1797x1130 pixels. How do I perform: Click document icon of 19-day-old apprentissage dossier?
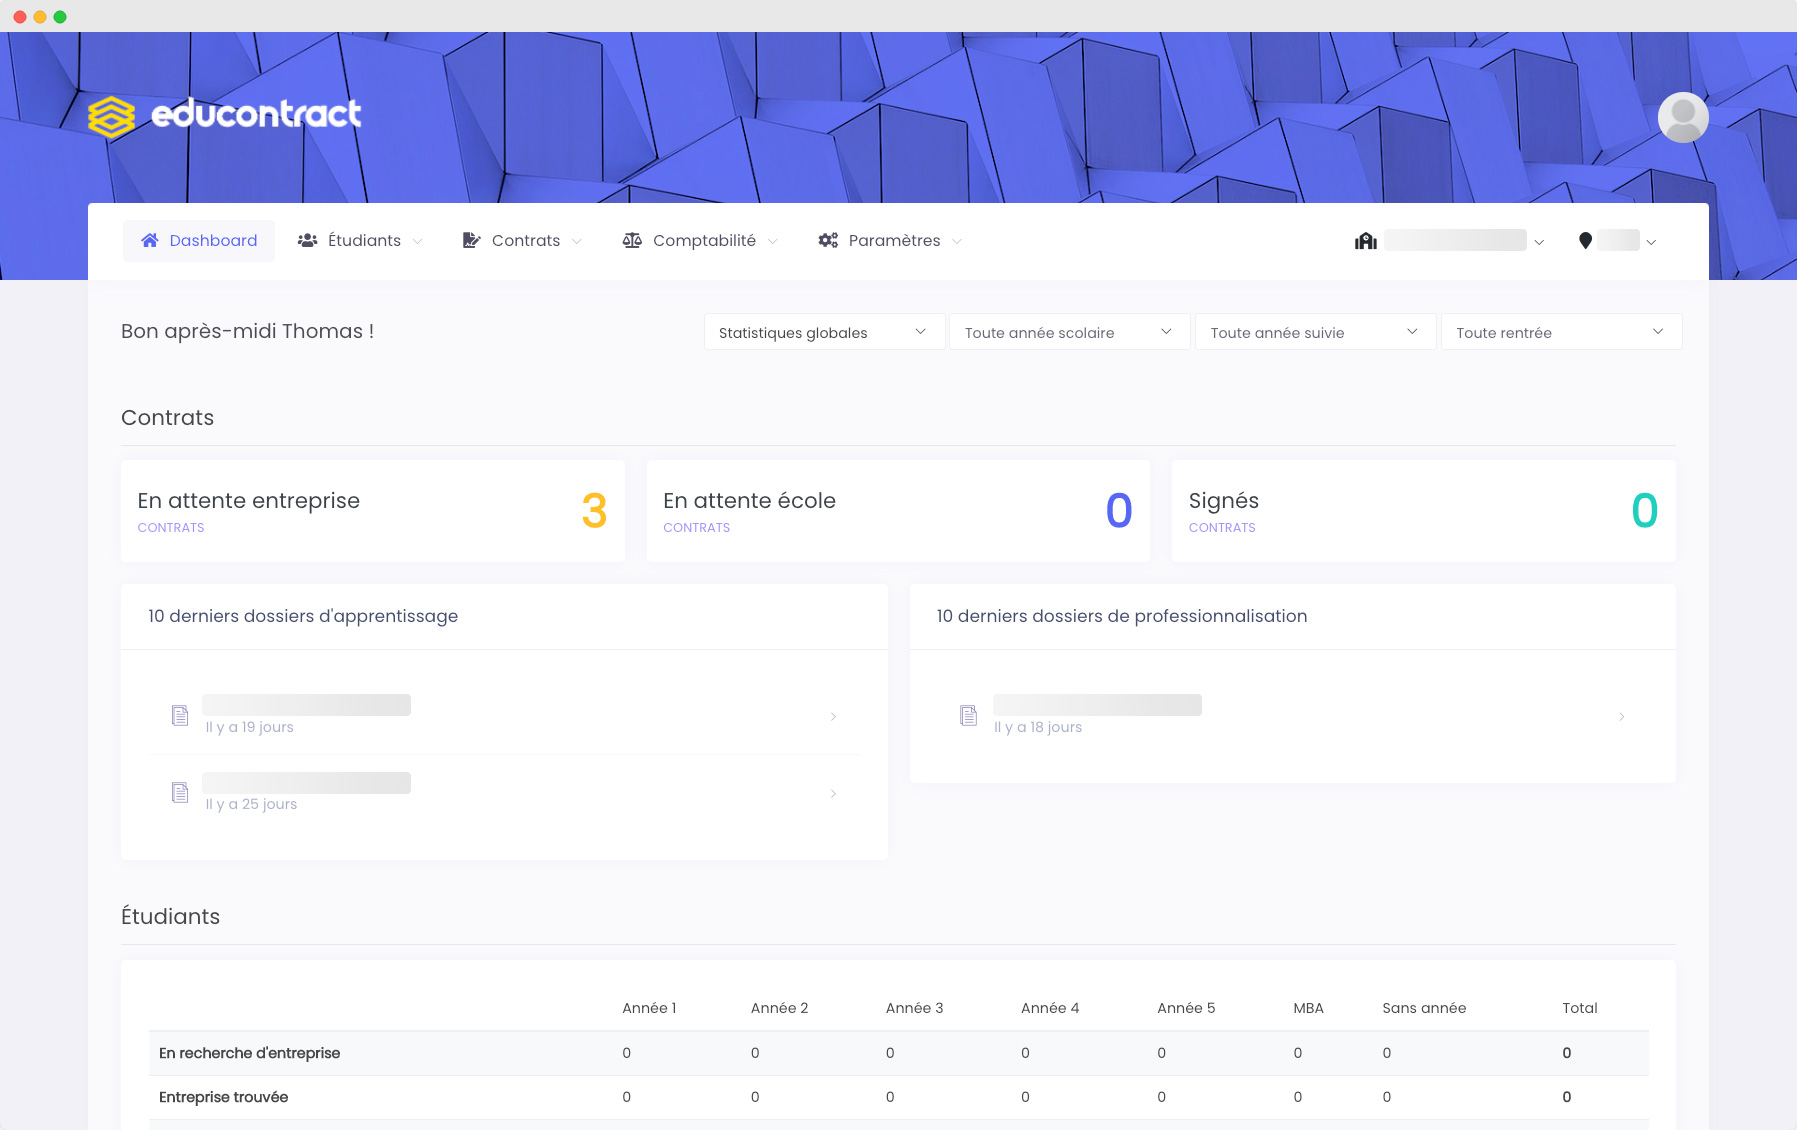(180, 715)
